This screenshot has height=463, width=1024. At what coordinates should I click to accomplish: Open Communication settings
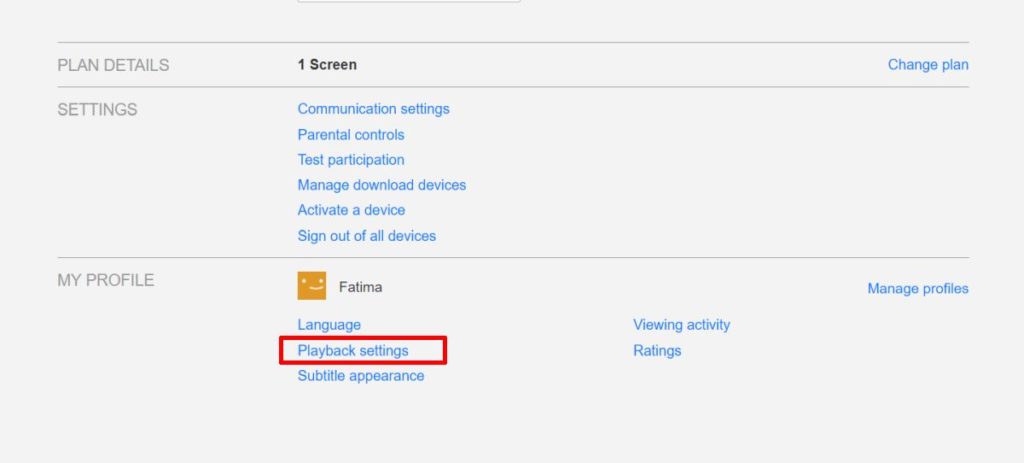coord(373,109)
